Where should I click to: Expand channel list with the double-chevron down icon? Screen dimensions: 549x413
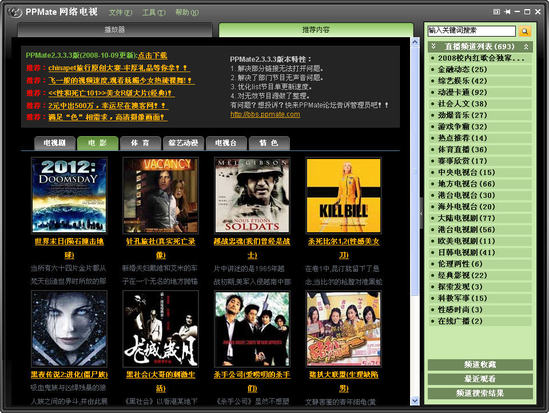pos(433,47)
